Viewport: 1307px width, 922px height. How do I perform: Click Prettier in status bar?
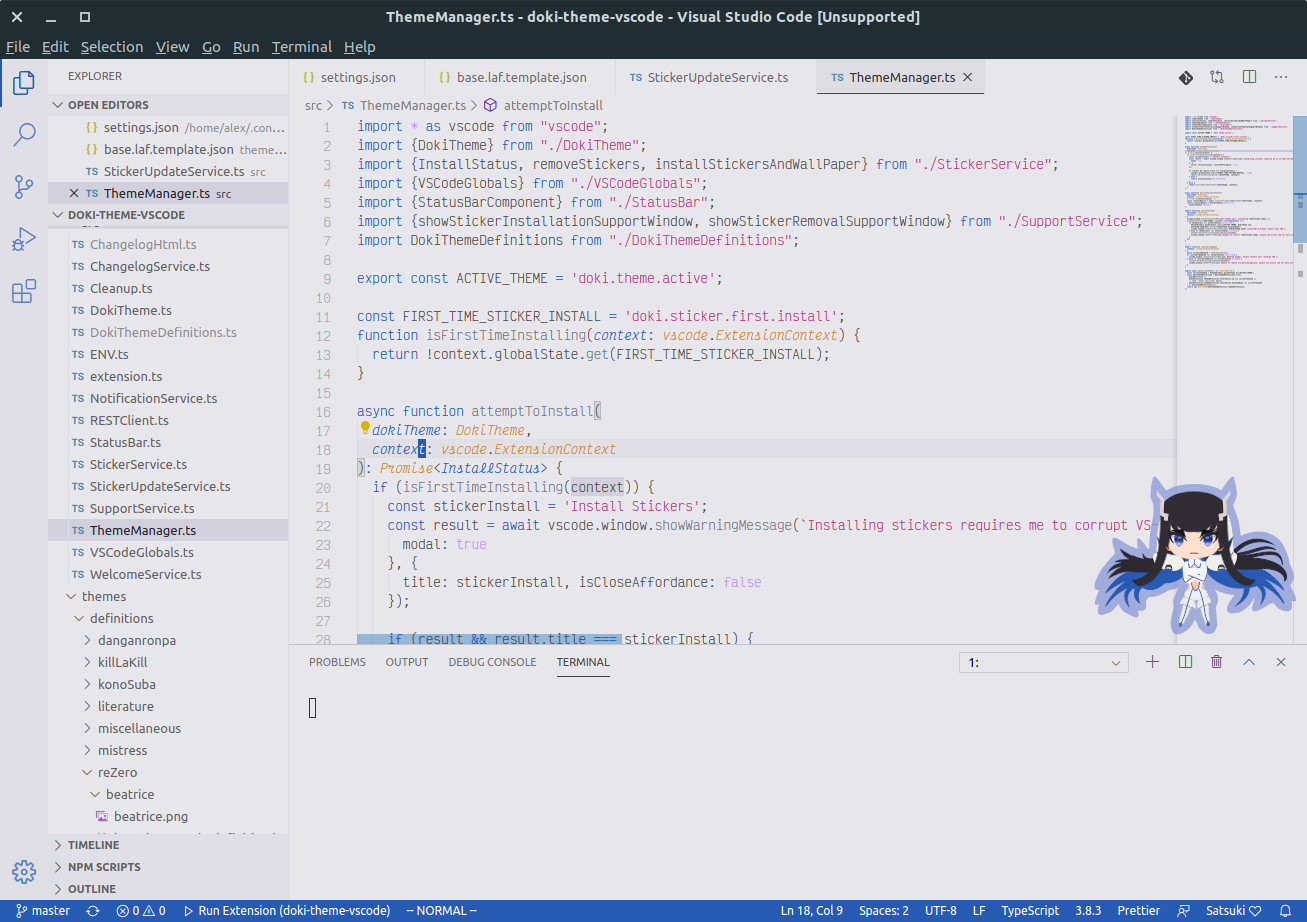click(x=1139, y=911)
